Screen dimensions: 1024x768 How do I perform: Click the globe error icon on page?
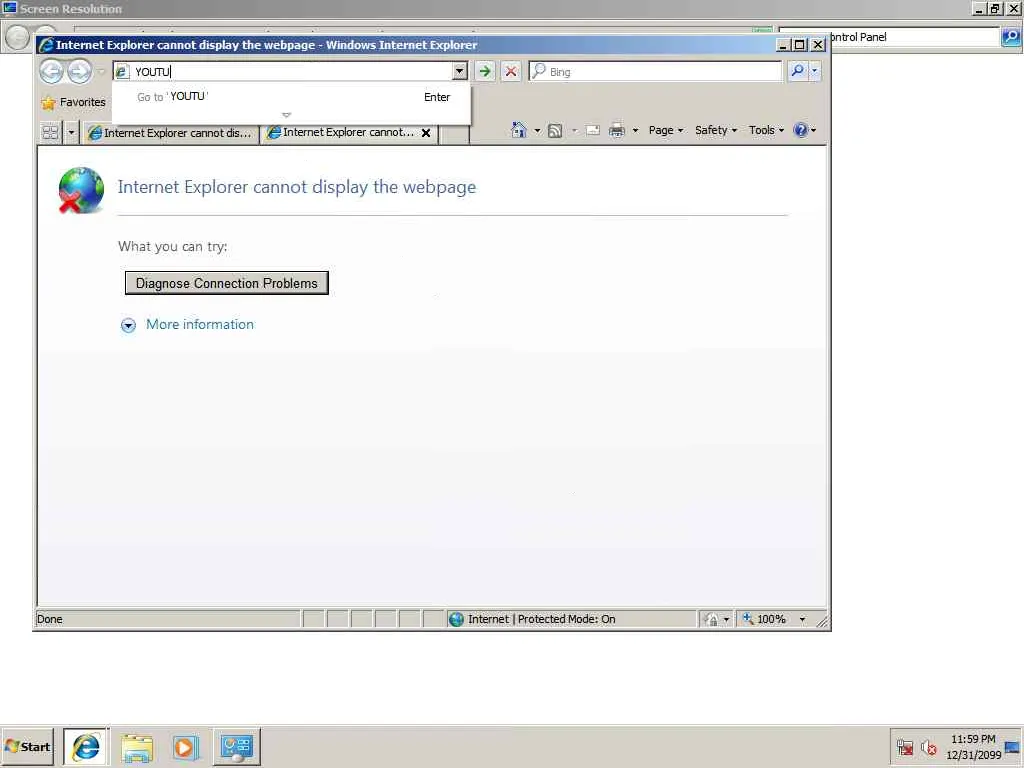81,190
